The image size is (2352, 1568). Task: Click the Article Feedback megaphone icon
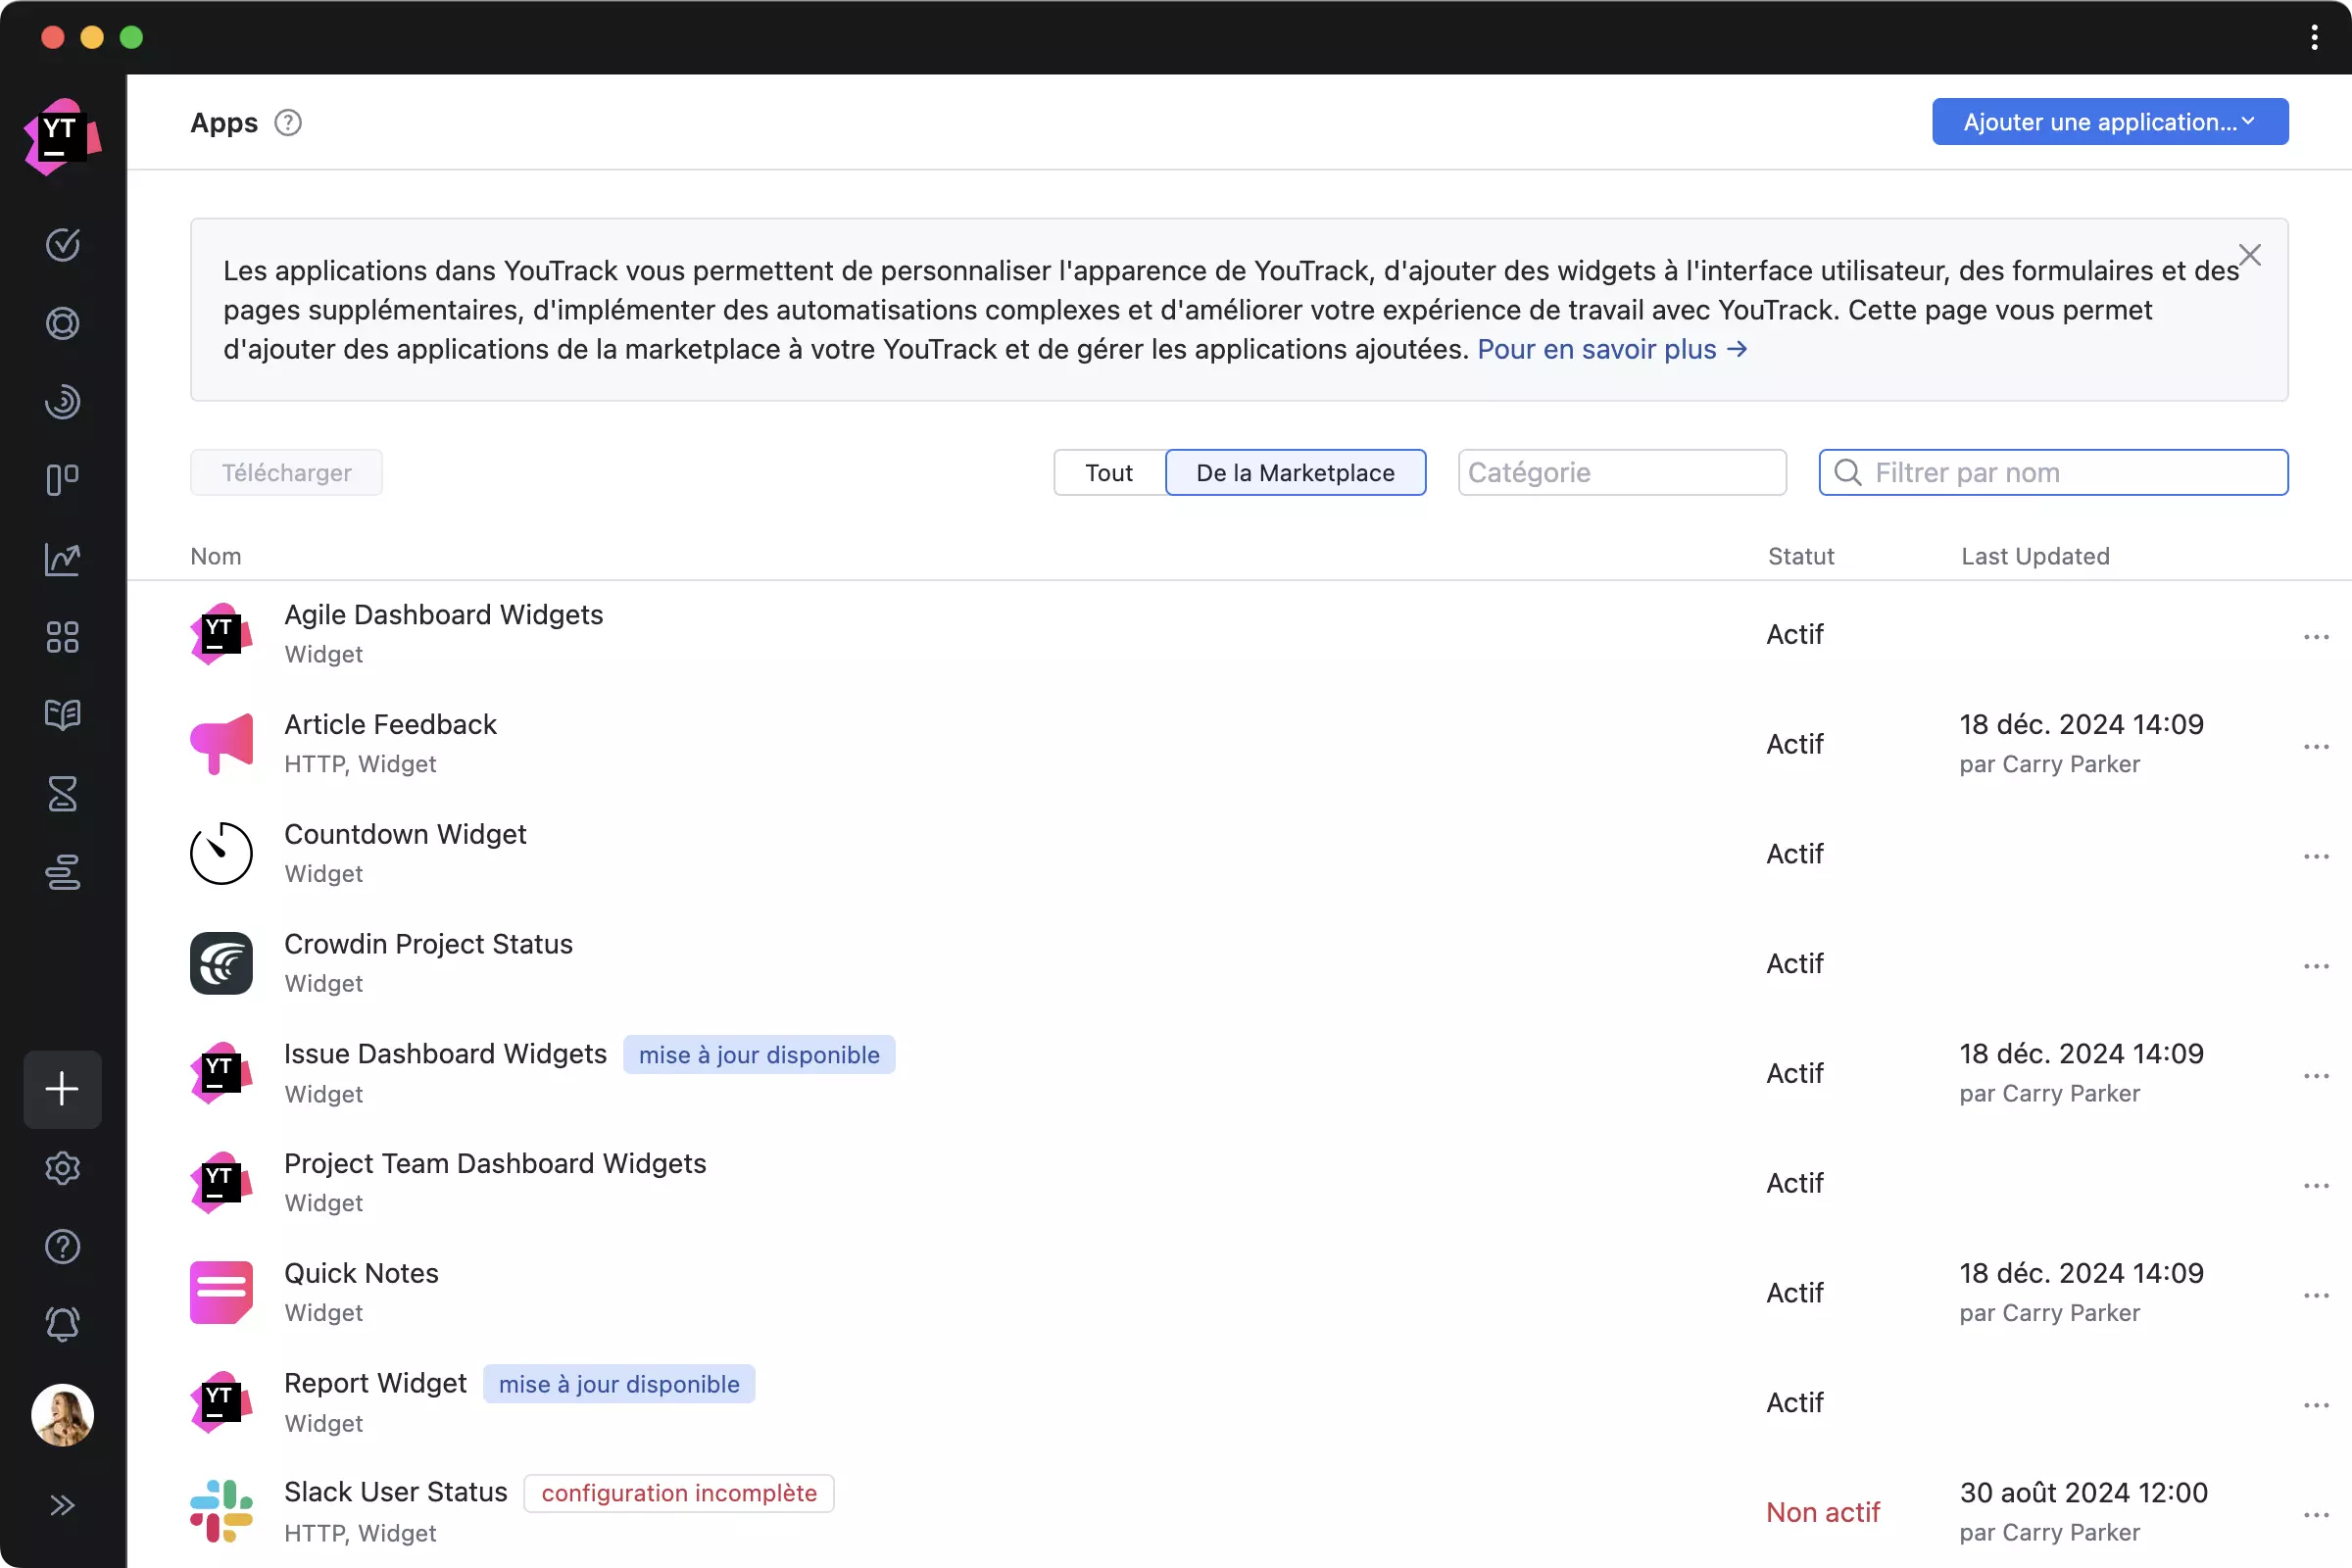(222, 740)
